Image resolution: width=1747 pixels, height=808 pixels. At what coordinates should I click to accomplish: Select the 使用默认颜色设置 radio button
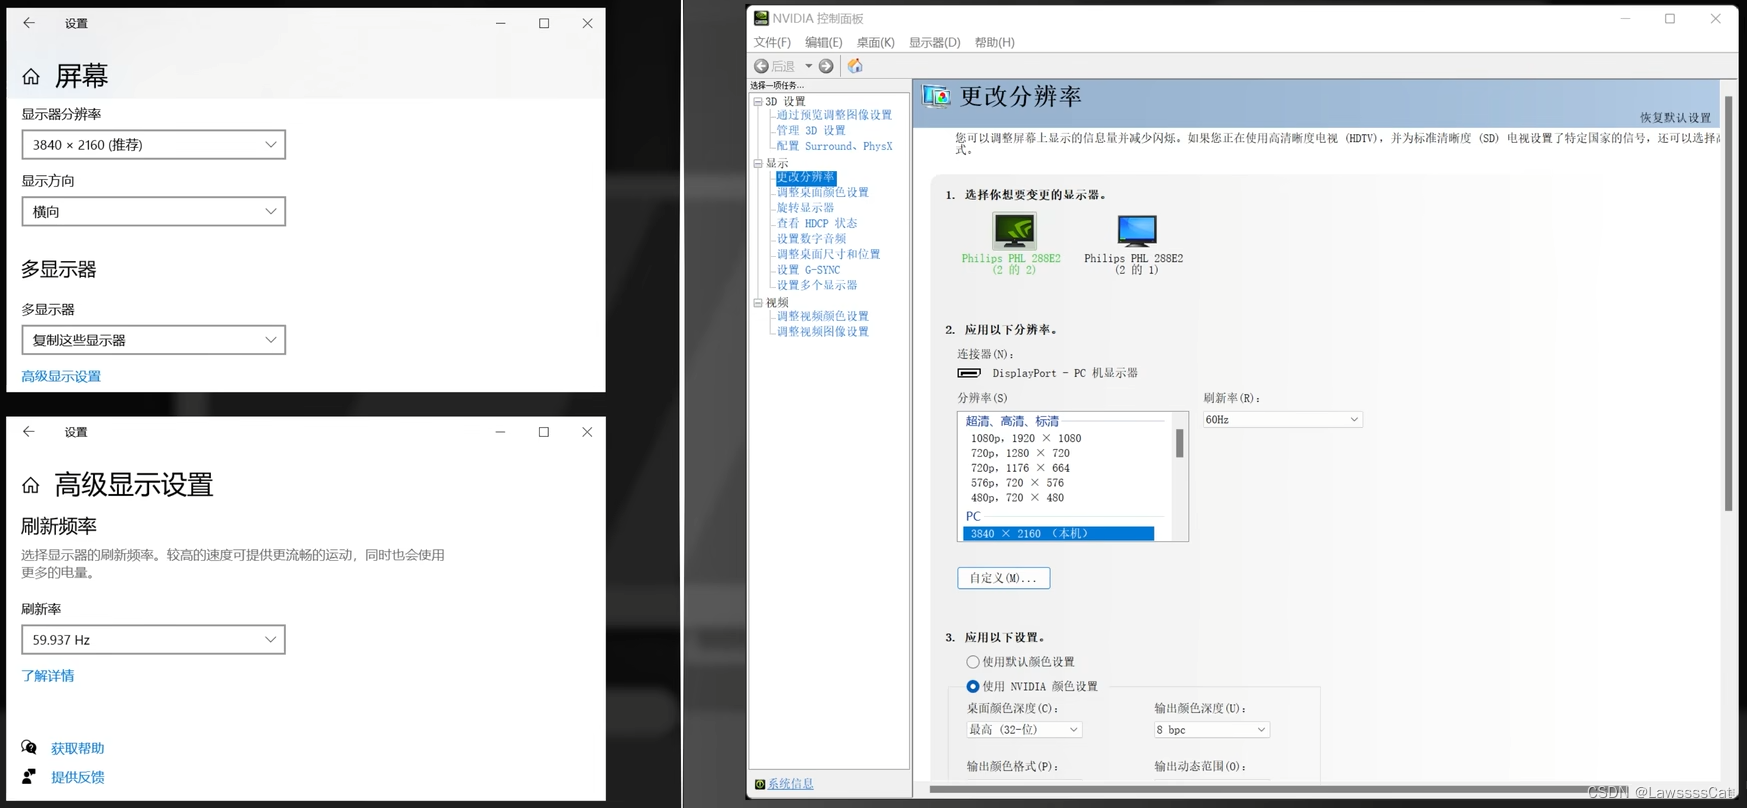pyautogui.click(x=972, y=662)
